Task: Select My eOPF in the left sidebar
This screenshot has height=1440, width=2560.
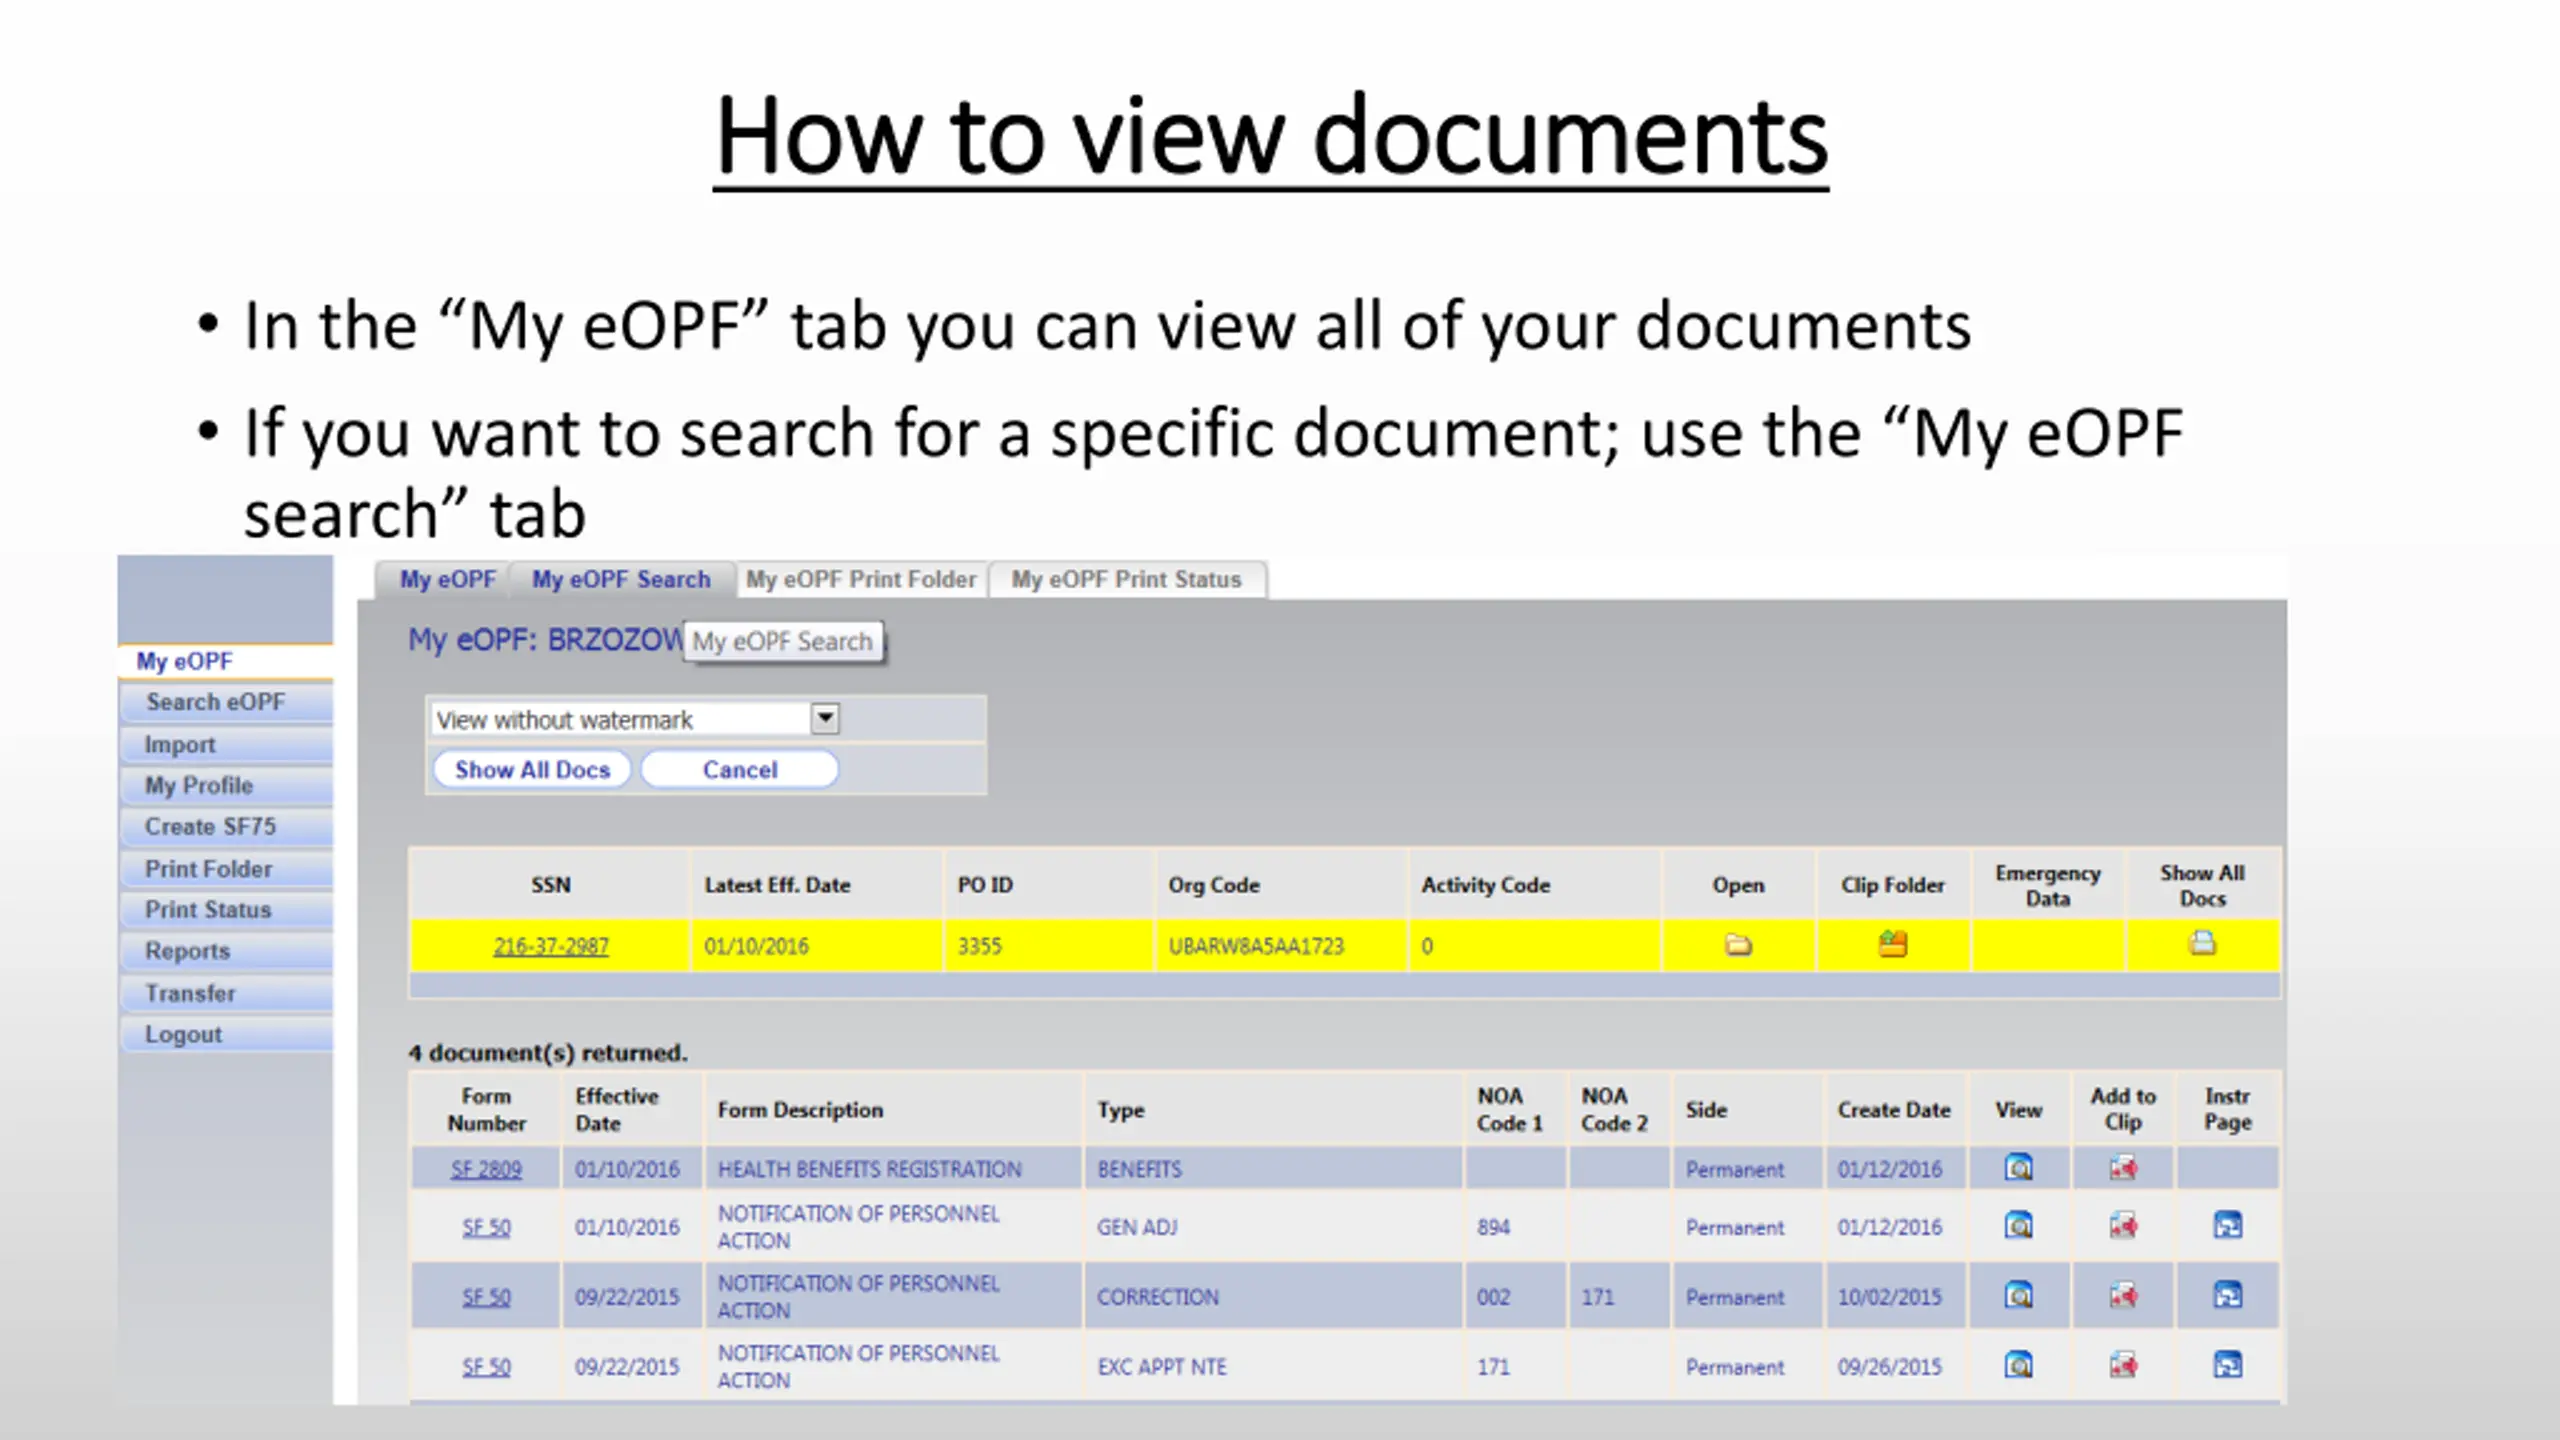Action: 225,661
